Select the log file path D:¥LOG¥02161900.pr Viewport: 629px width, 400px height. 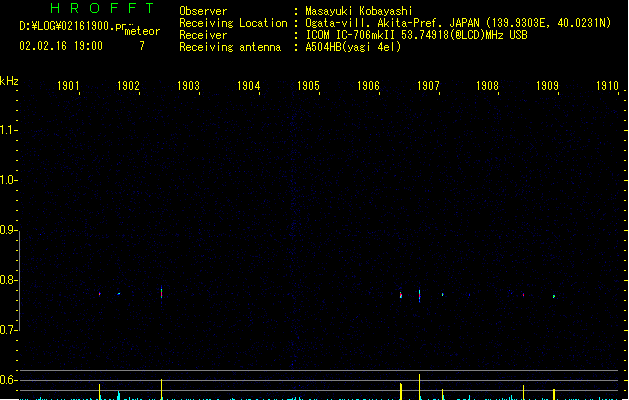click(73, 26)
